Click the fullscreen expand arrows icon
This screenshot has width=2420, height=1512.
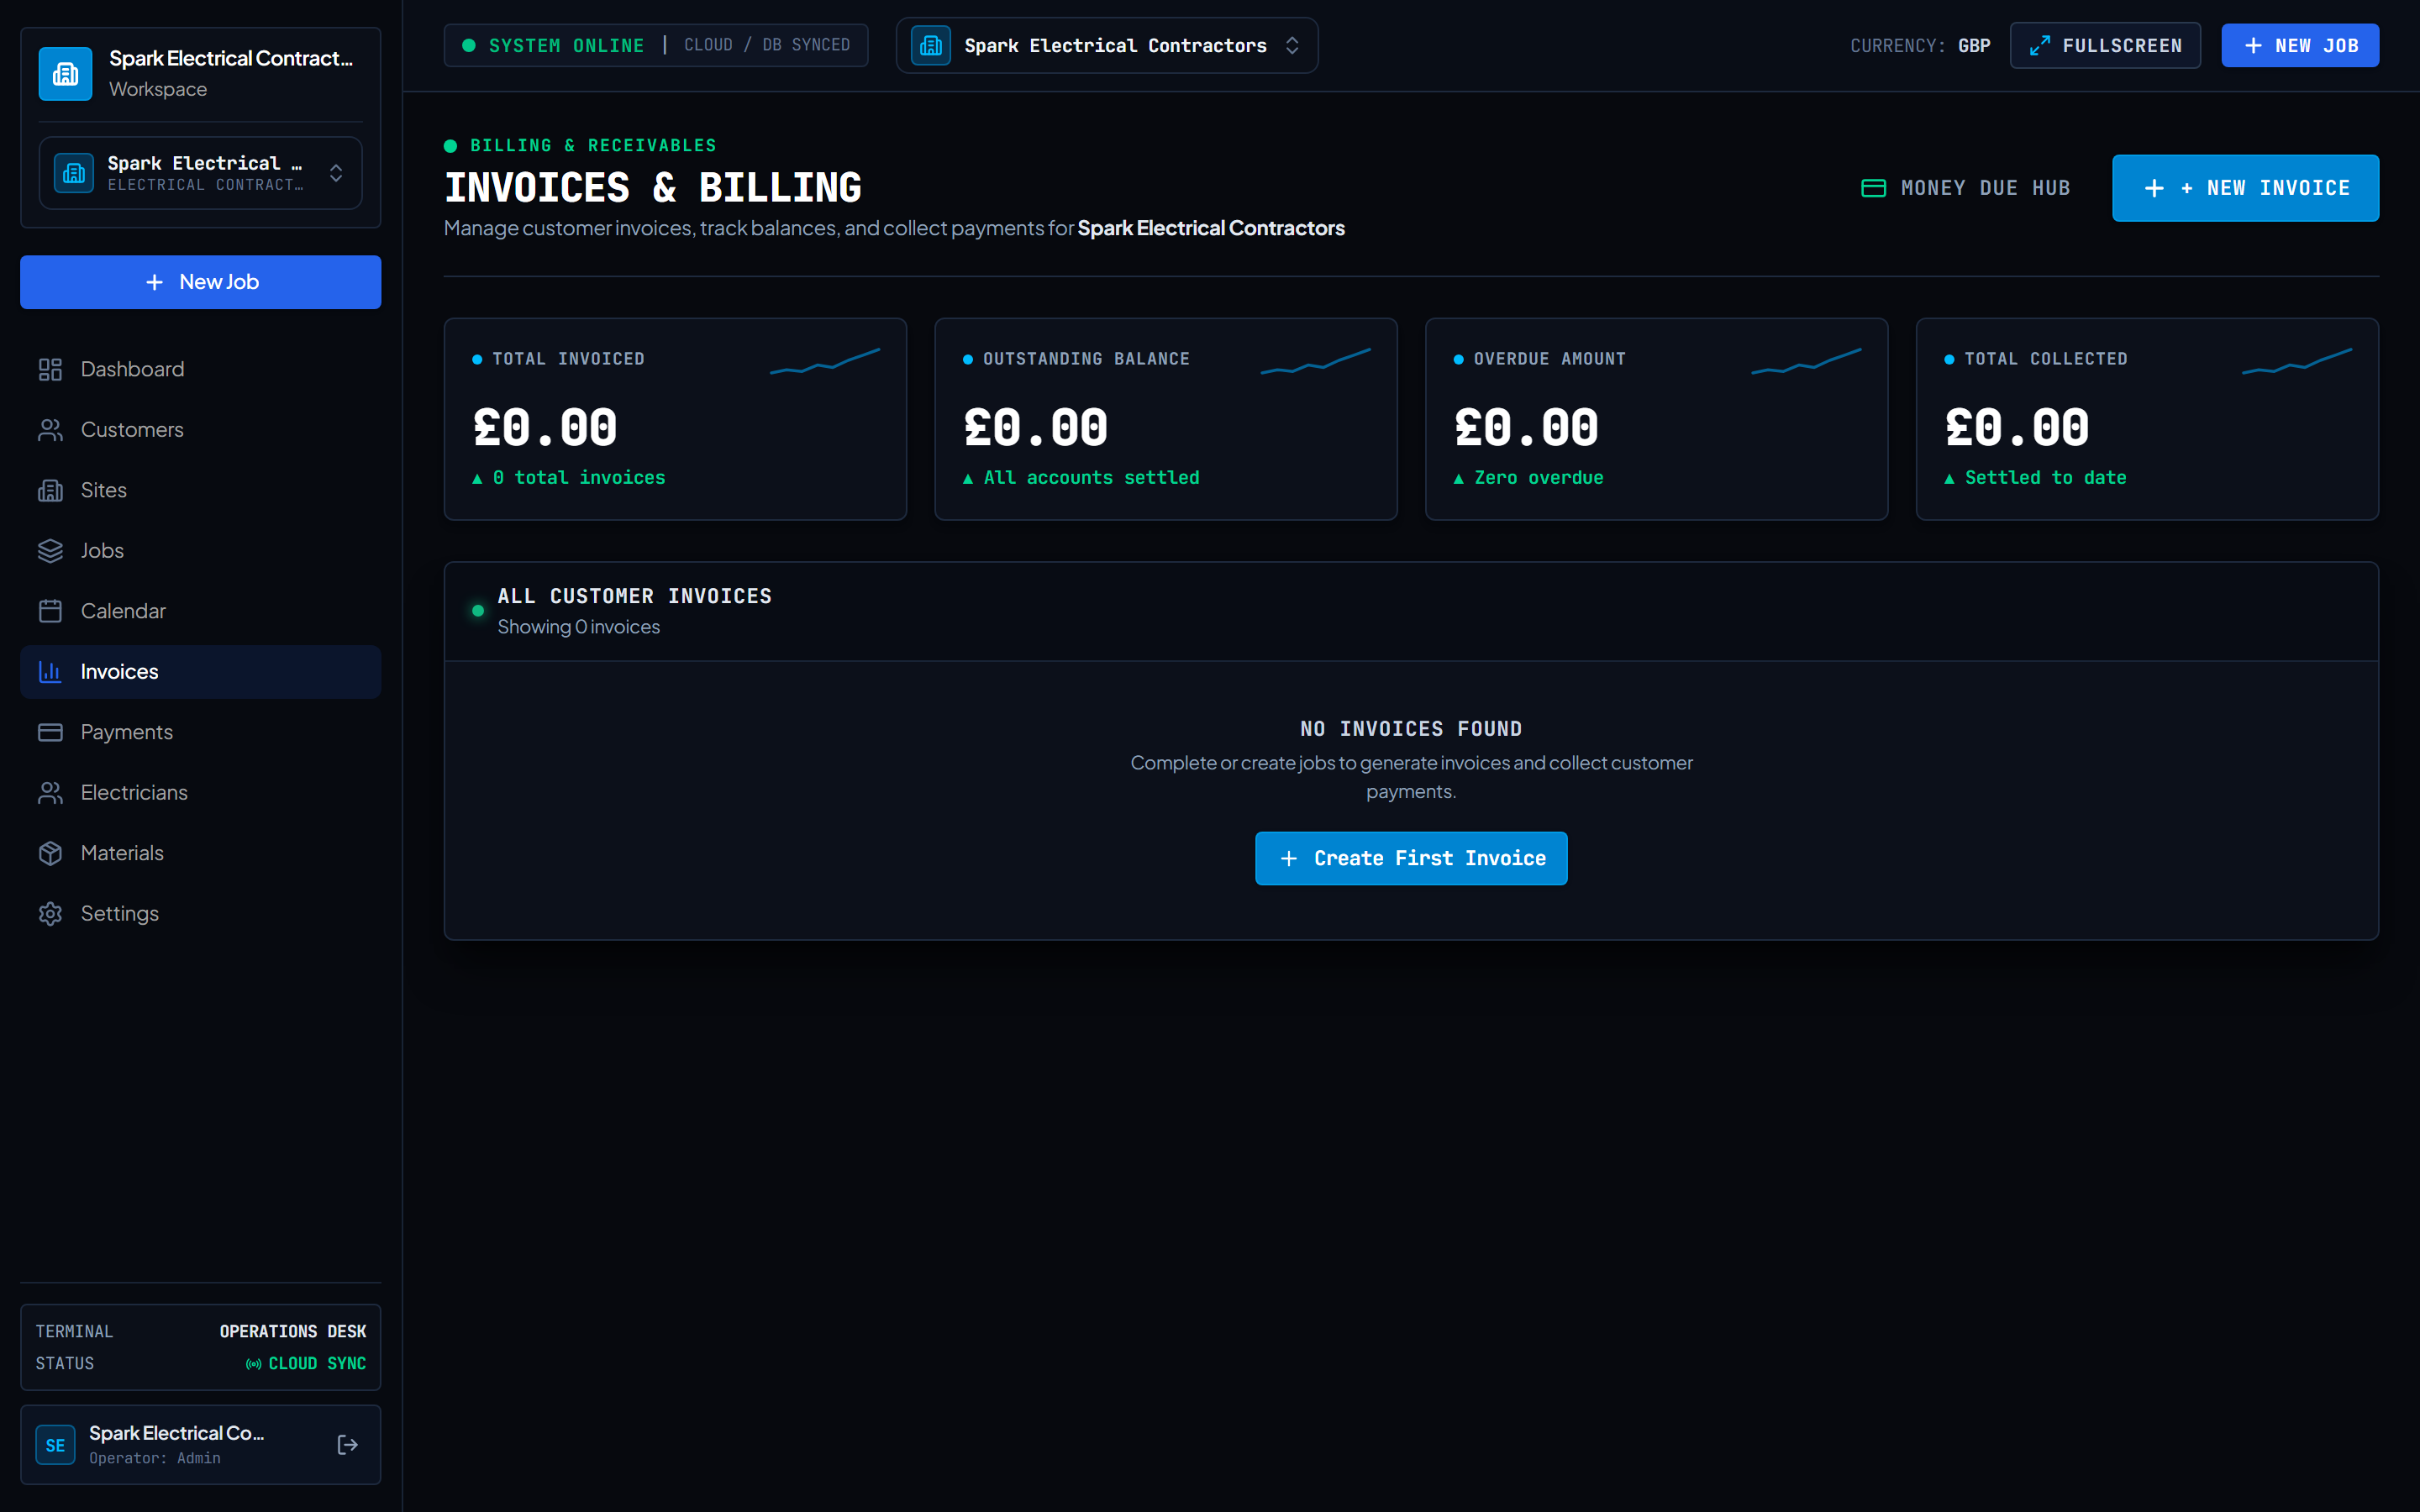(2040, 45)
